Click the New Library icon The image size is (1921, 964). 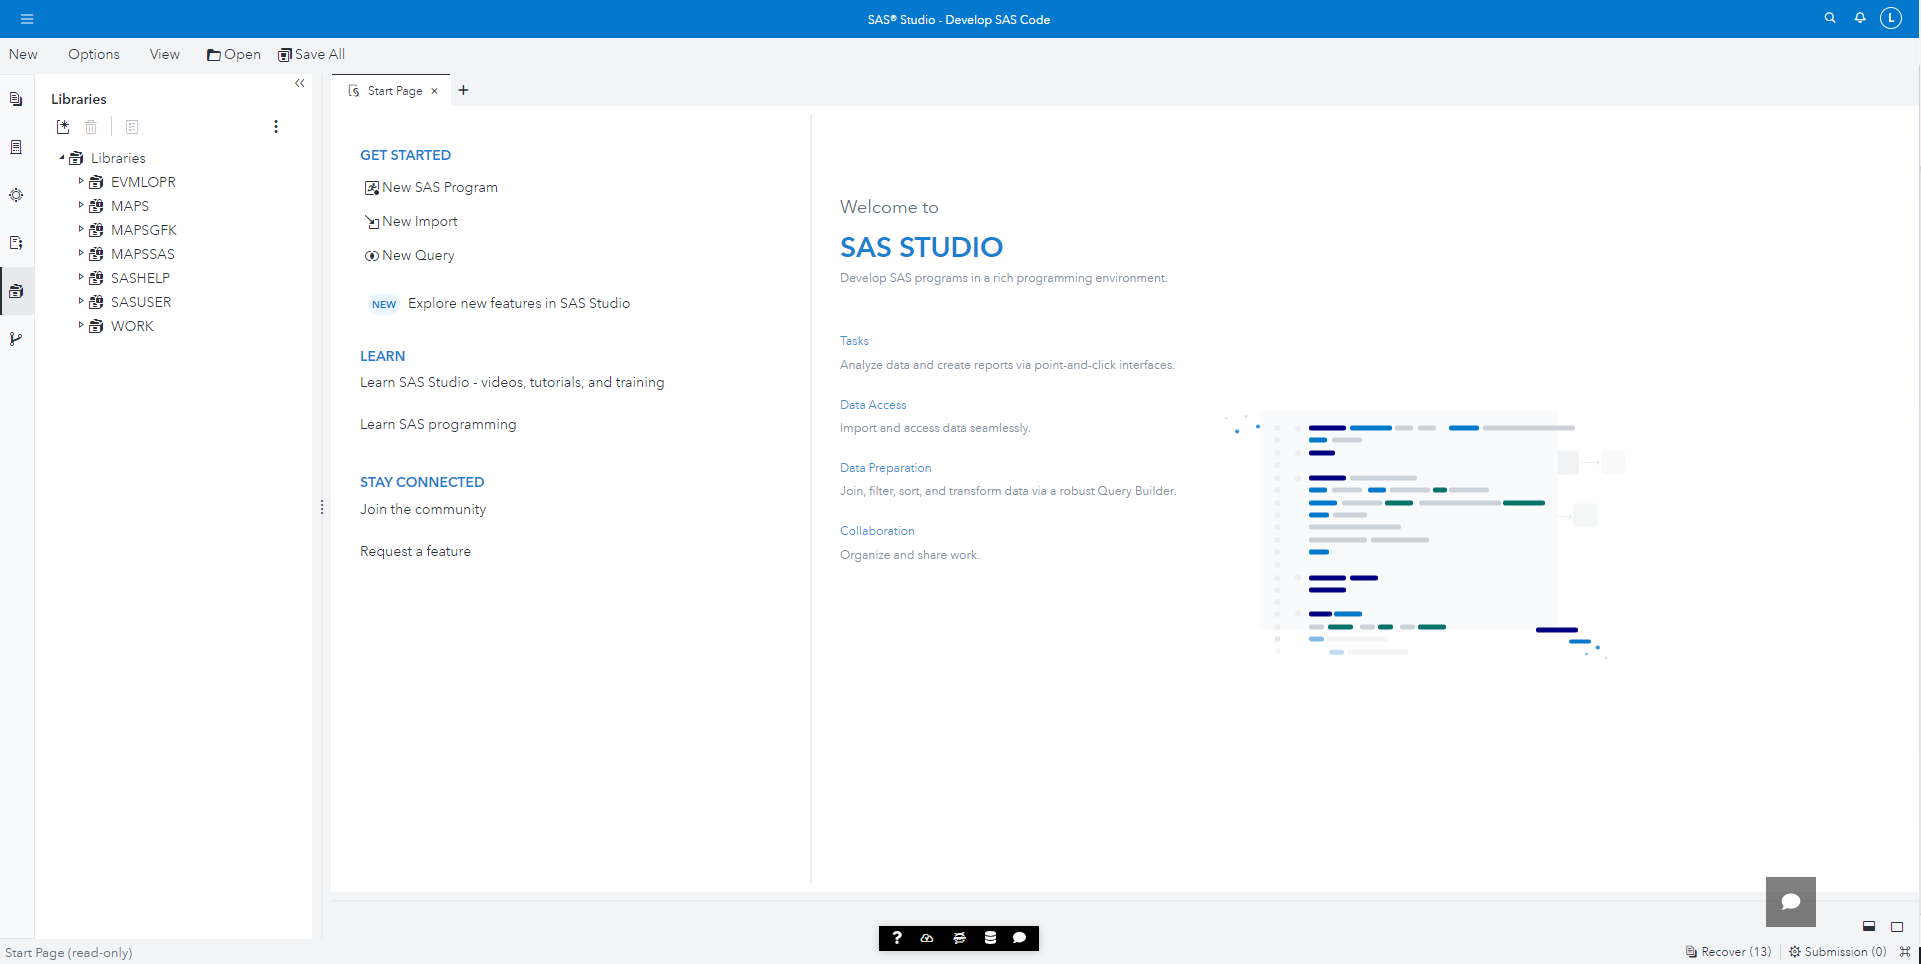(63, 127)
